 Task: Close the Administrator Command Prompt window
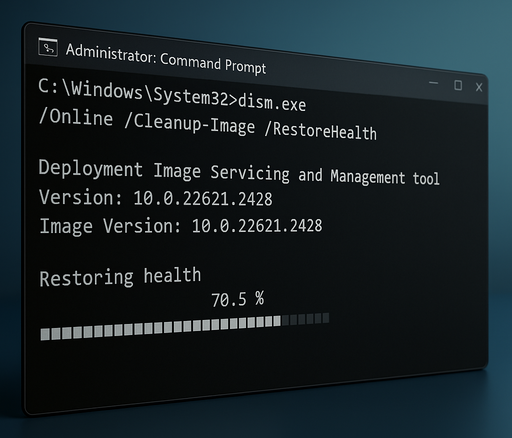(479, 87)
